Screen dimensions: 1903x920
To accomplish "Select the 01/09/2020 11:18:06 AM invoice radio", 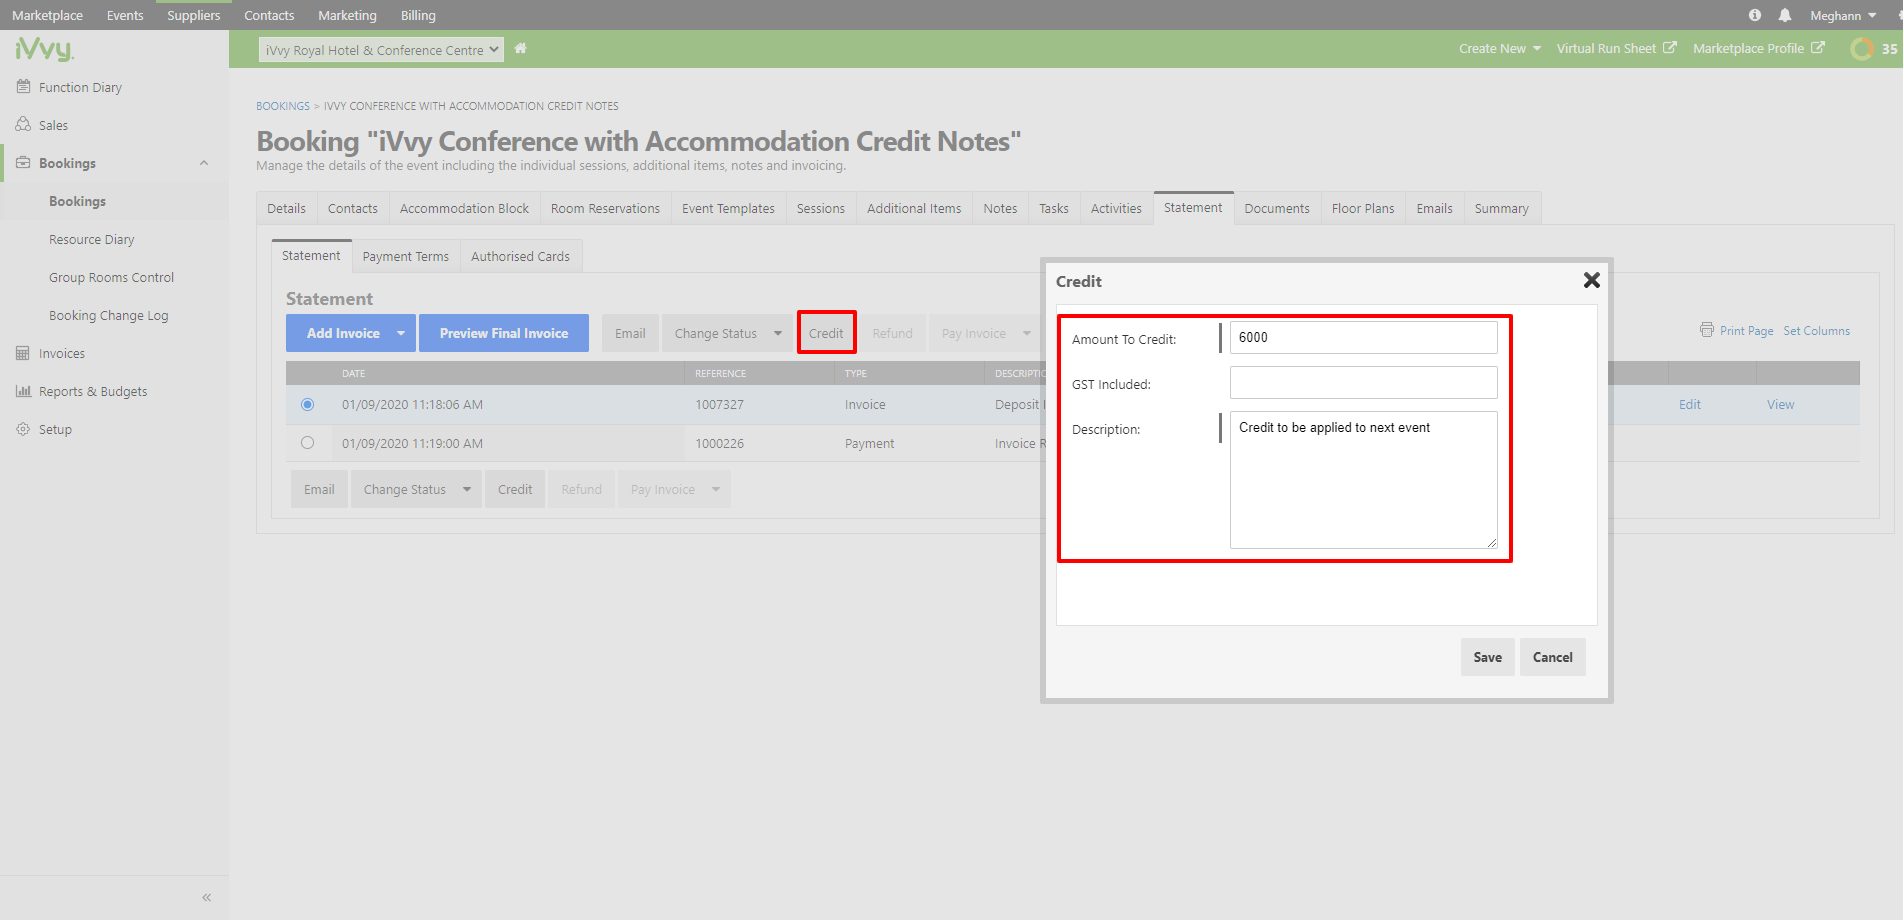I will click(307, 405).
